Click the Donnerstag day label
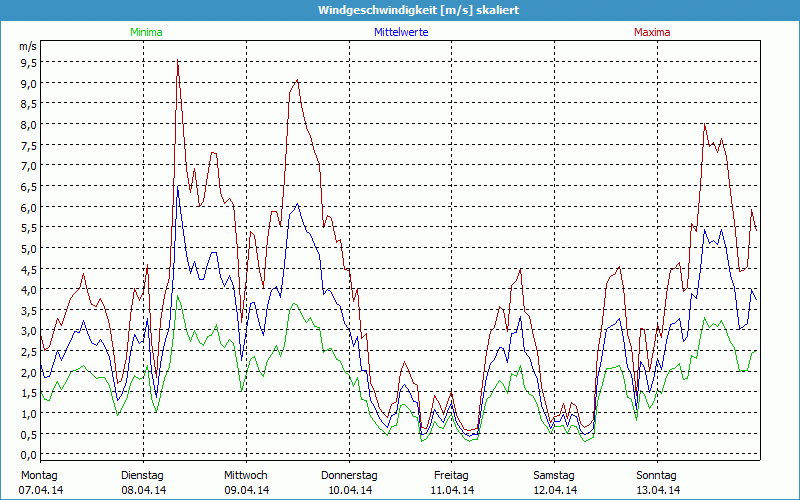The height and width of the screenshot is (500, 800). click(349, 476)
